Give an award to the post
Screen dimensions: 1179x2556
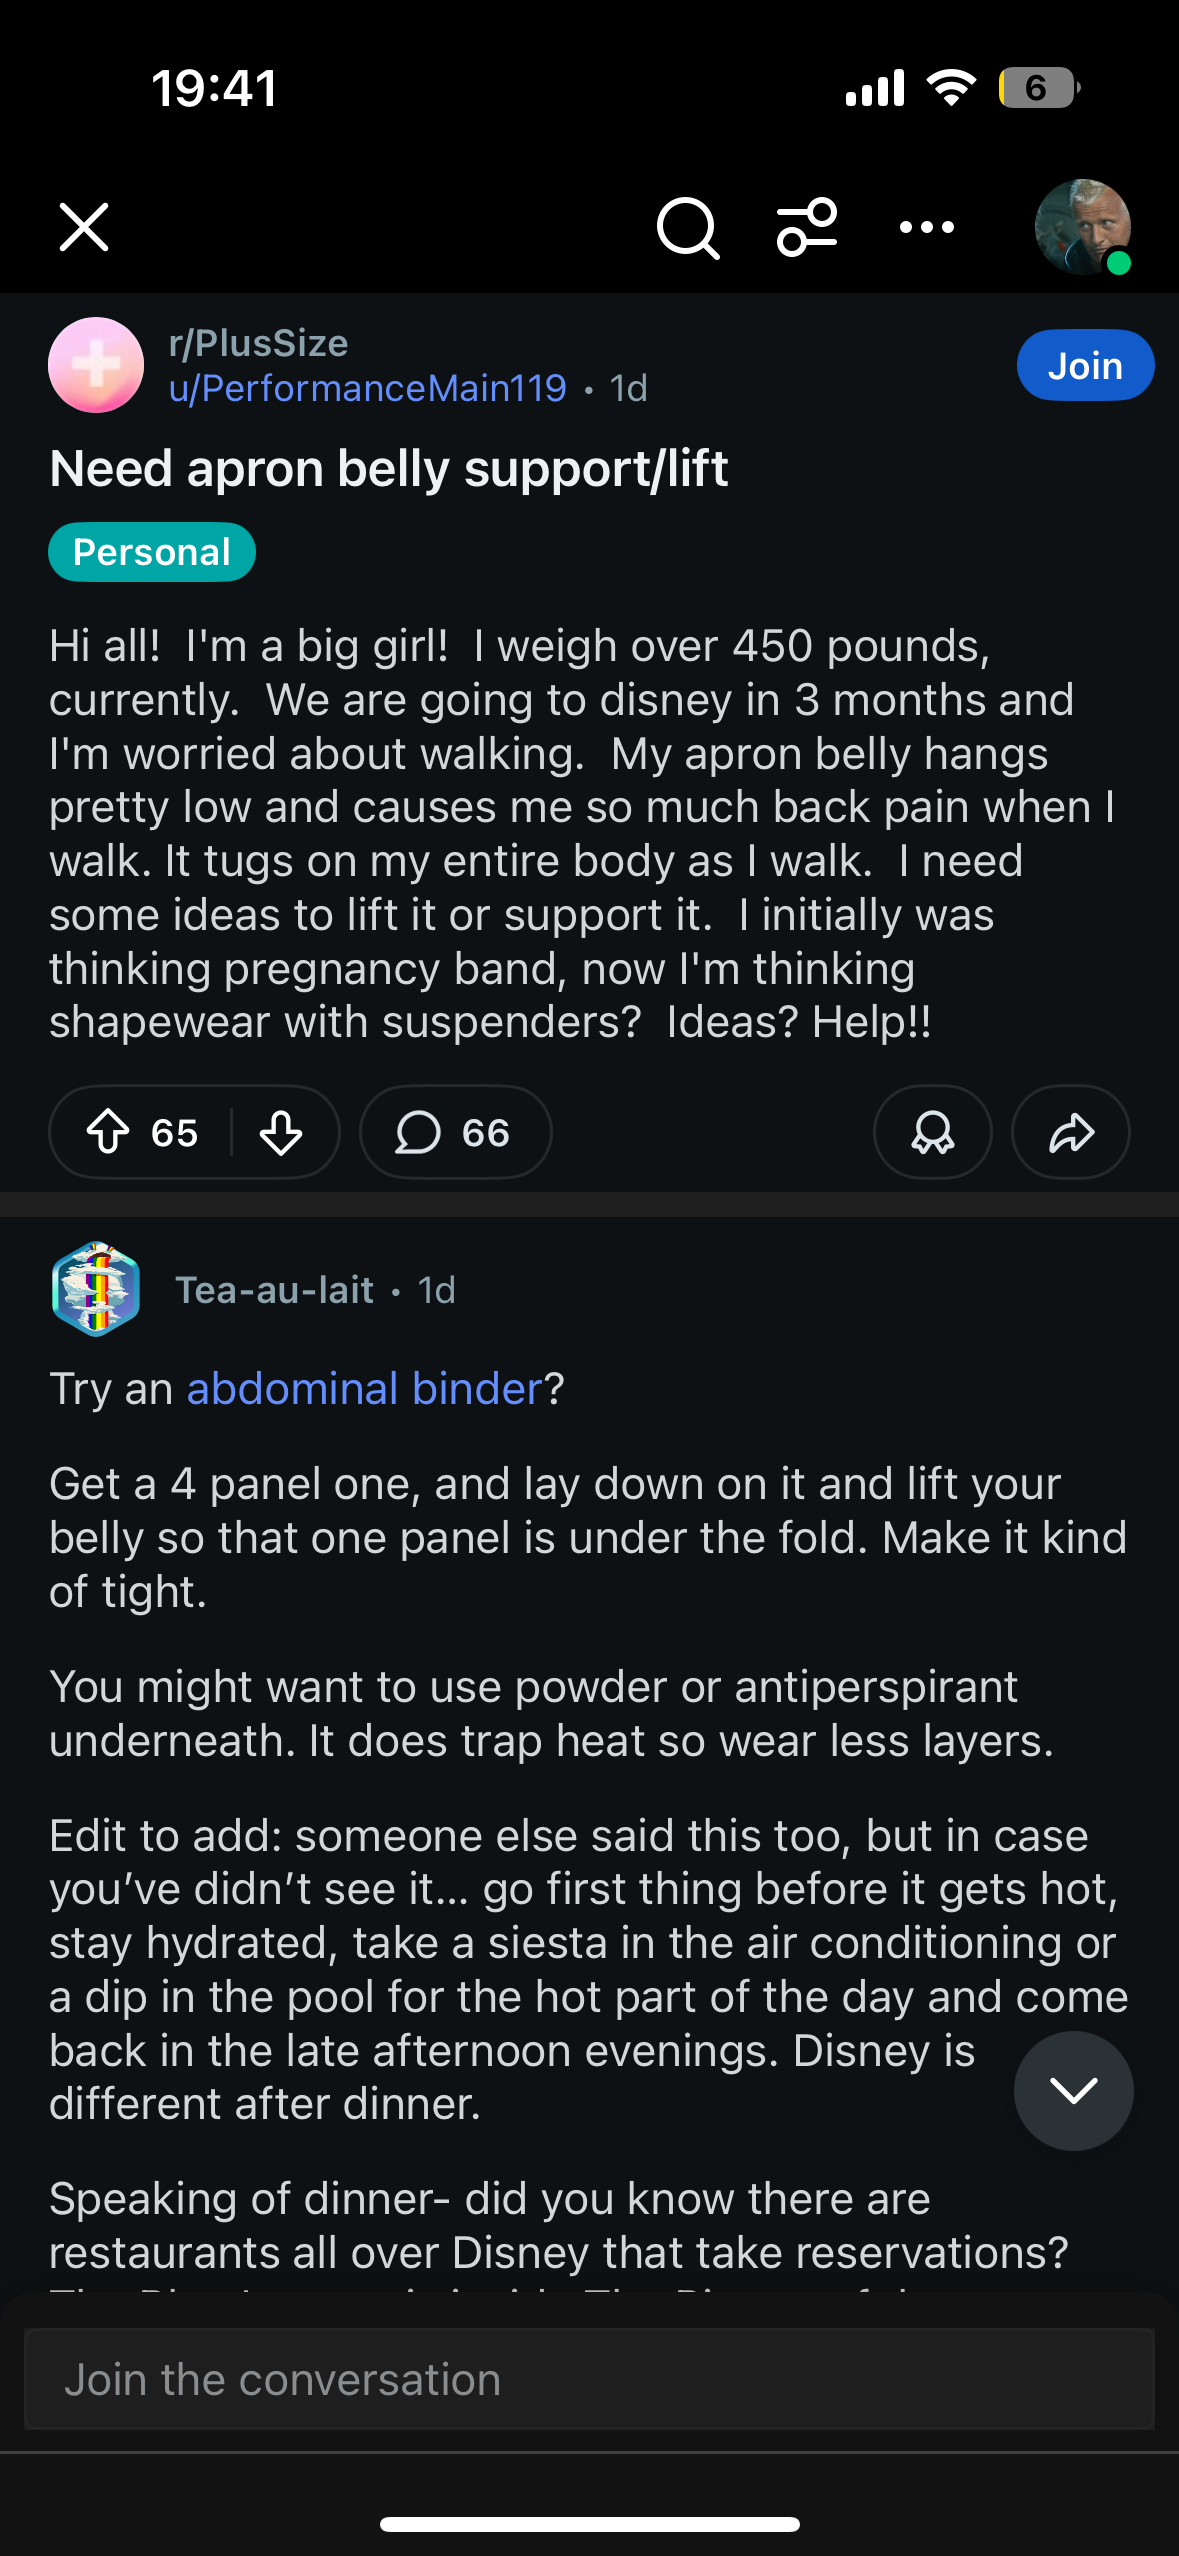point(932,1133)
